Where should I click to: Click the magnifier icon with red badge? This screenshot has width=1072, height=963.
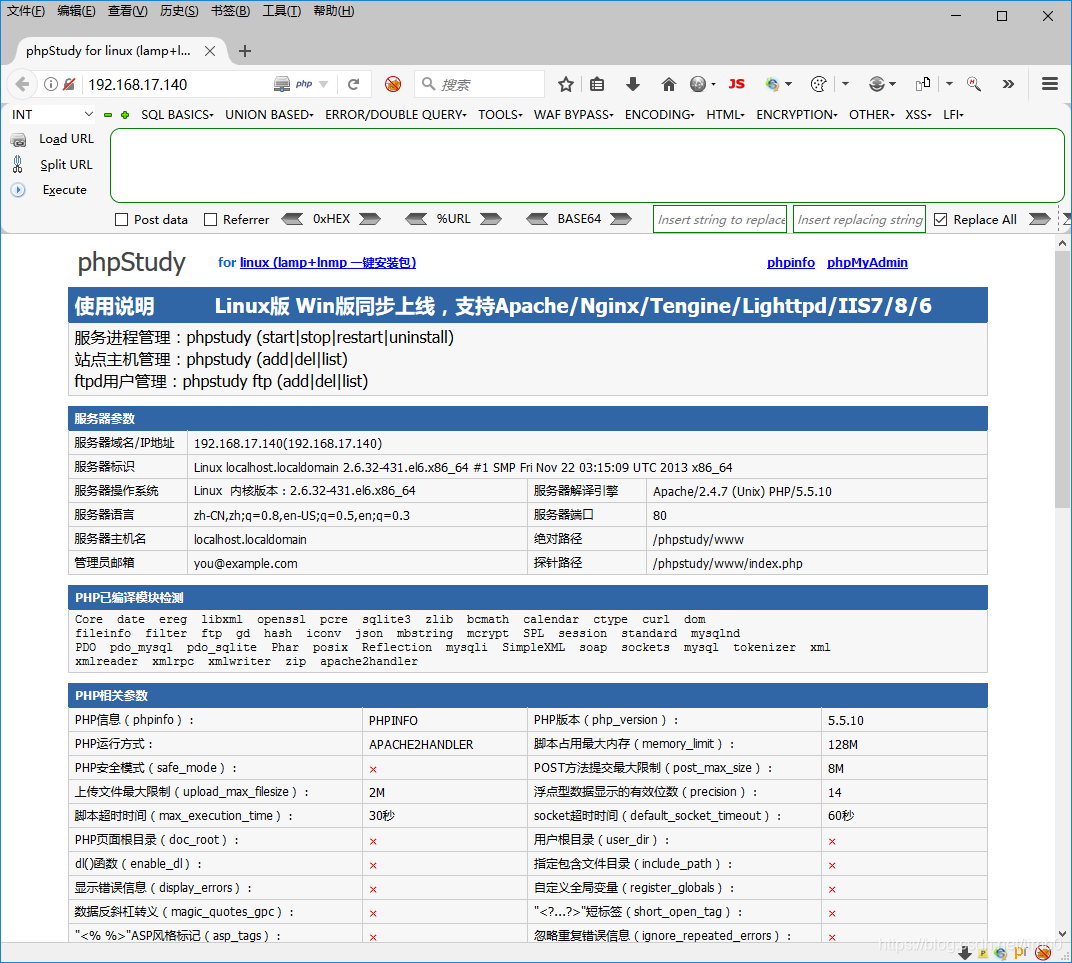point(974,84)
